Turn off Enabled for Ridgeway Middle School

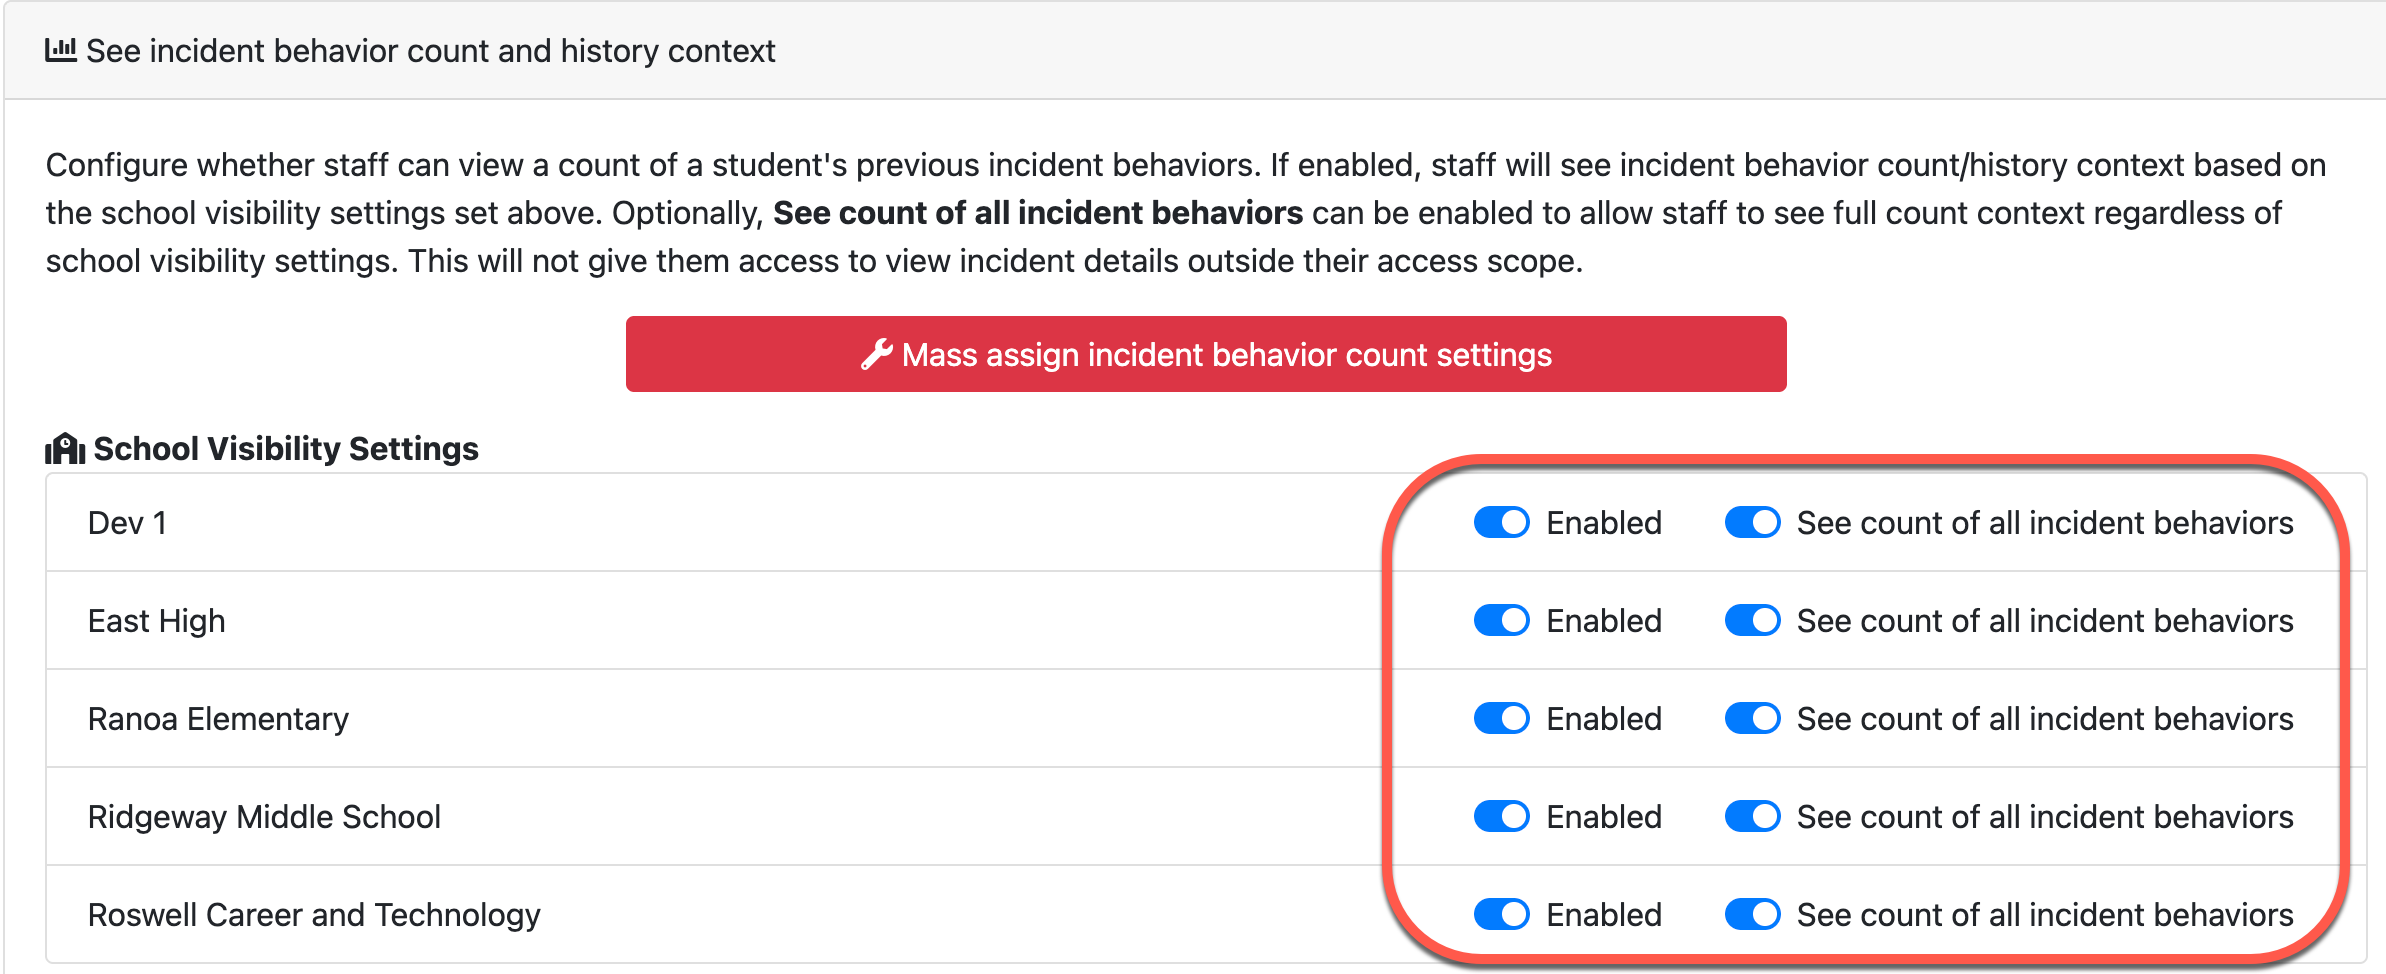tap(1501, 817)
